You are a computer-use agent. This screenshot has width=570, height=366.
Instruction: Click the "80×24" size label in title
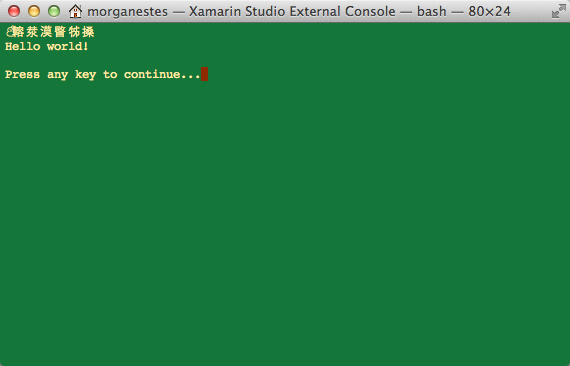pos(489,12)
